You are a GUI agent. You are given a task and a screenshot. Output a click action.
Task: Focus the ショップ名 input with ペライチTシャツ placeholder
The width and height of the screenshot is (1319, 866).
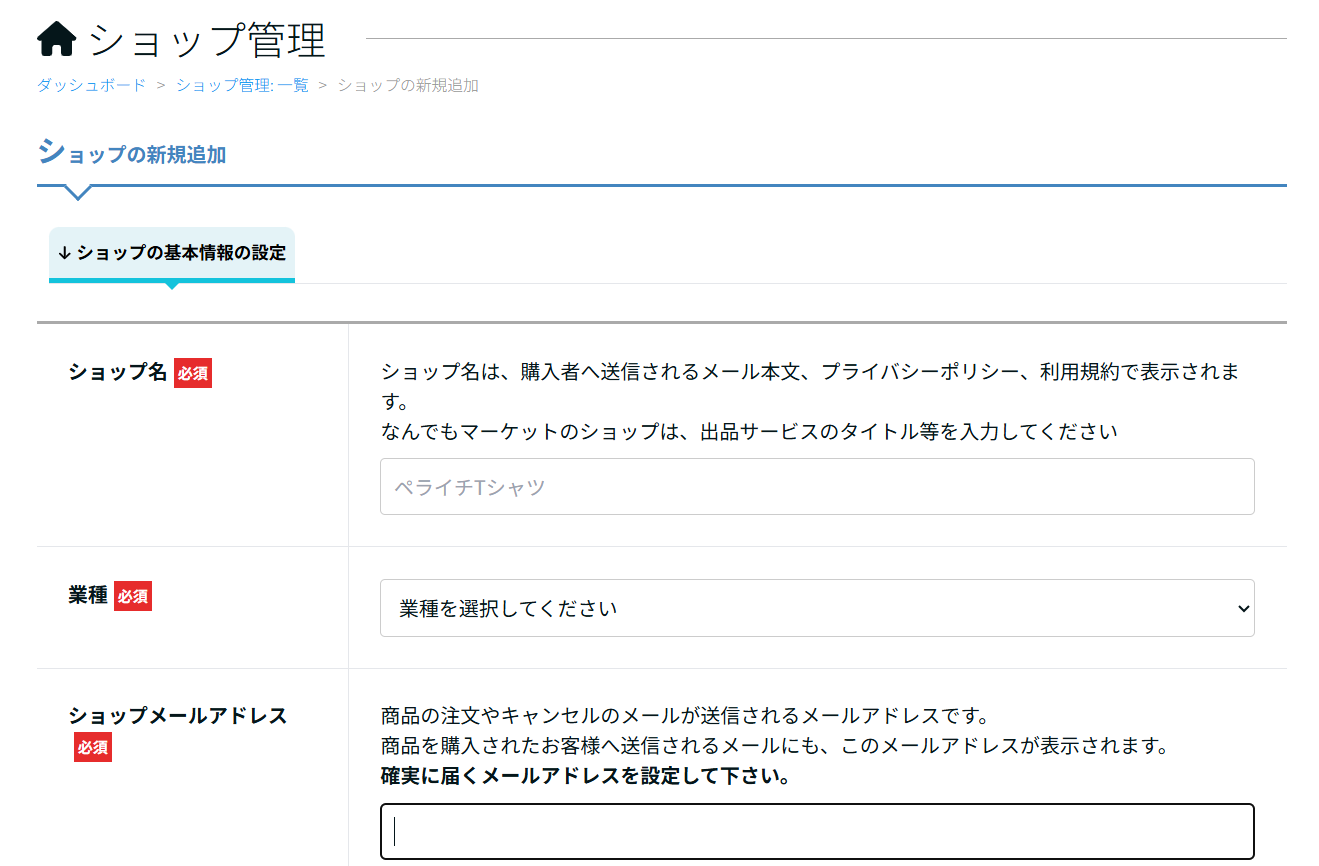[816, 487]
